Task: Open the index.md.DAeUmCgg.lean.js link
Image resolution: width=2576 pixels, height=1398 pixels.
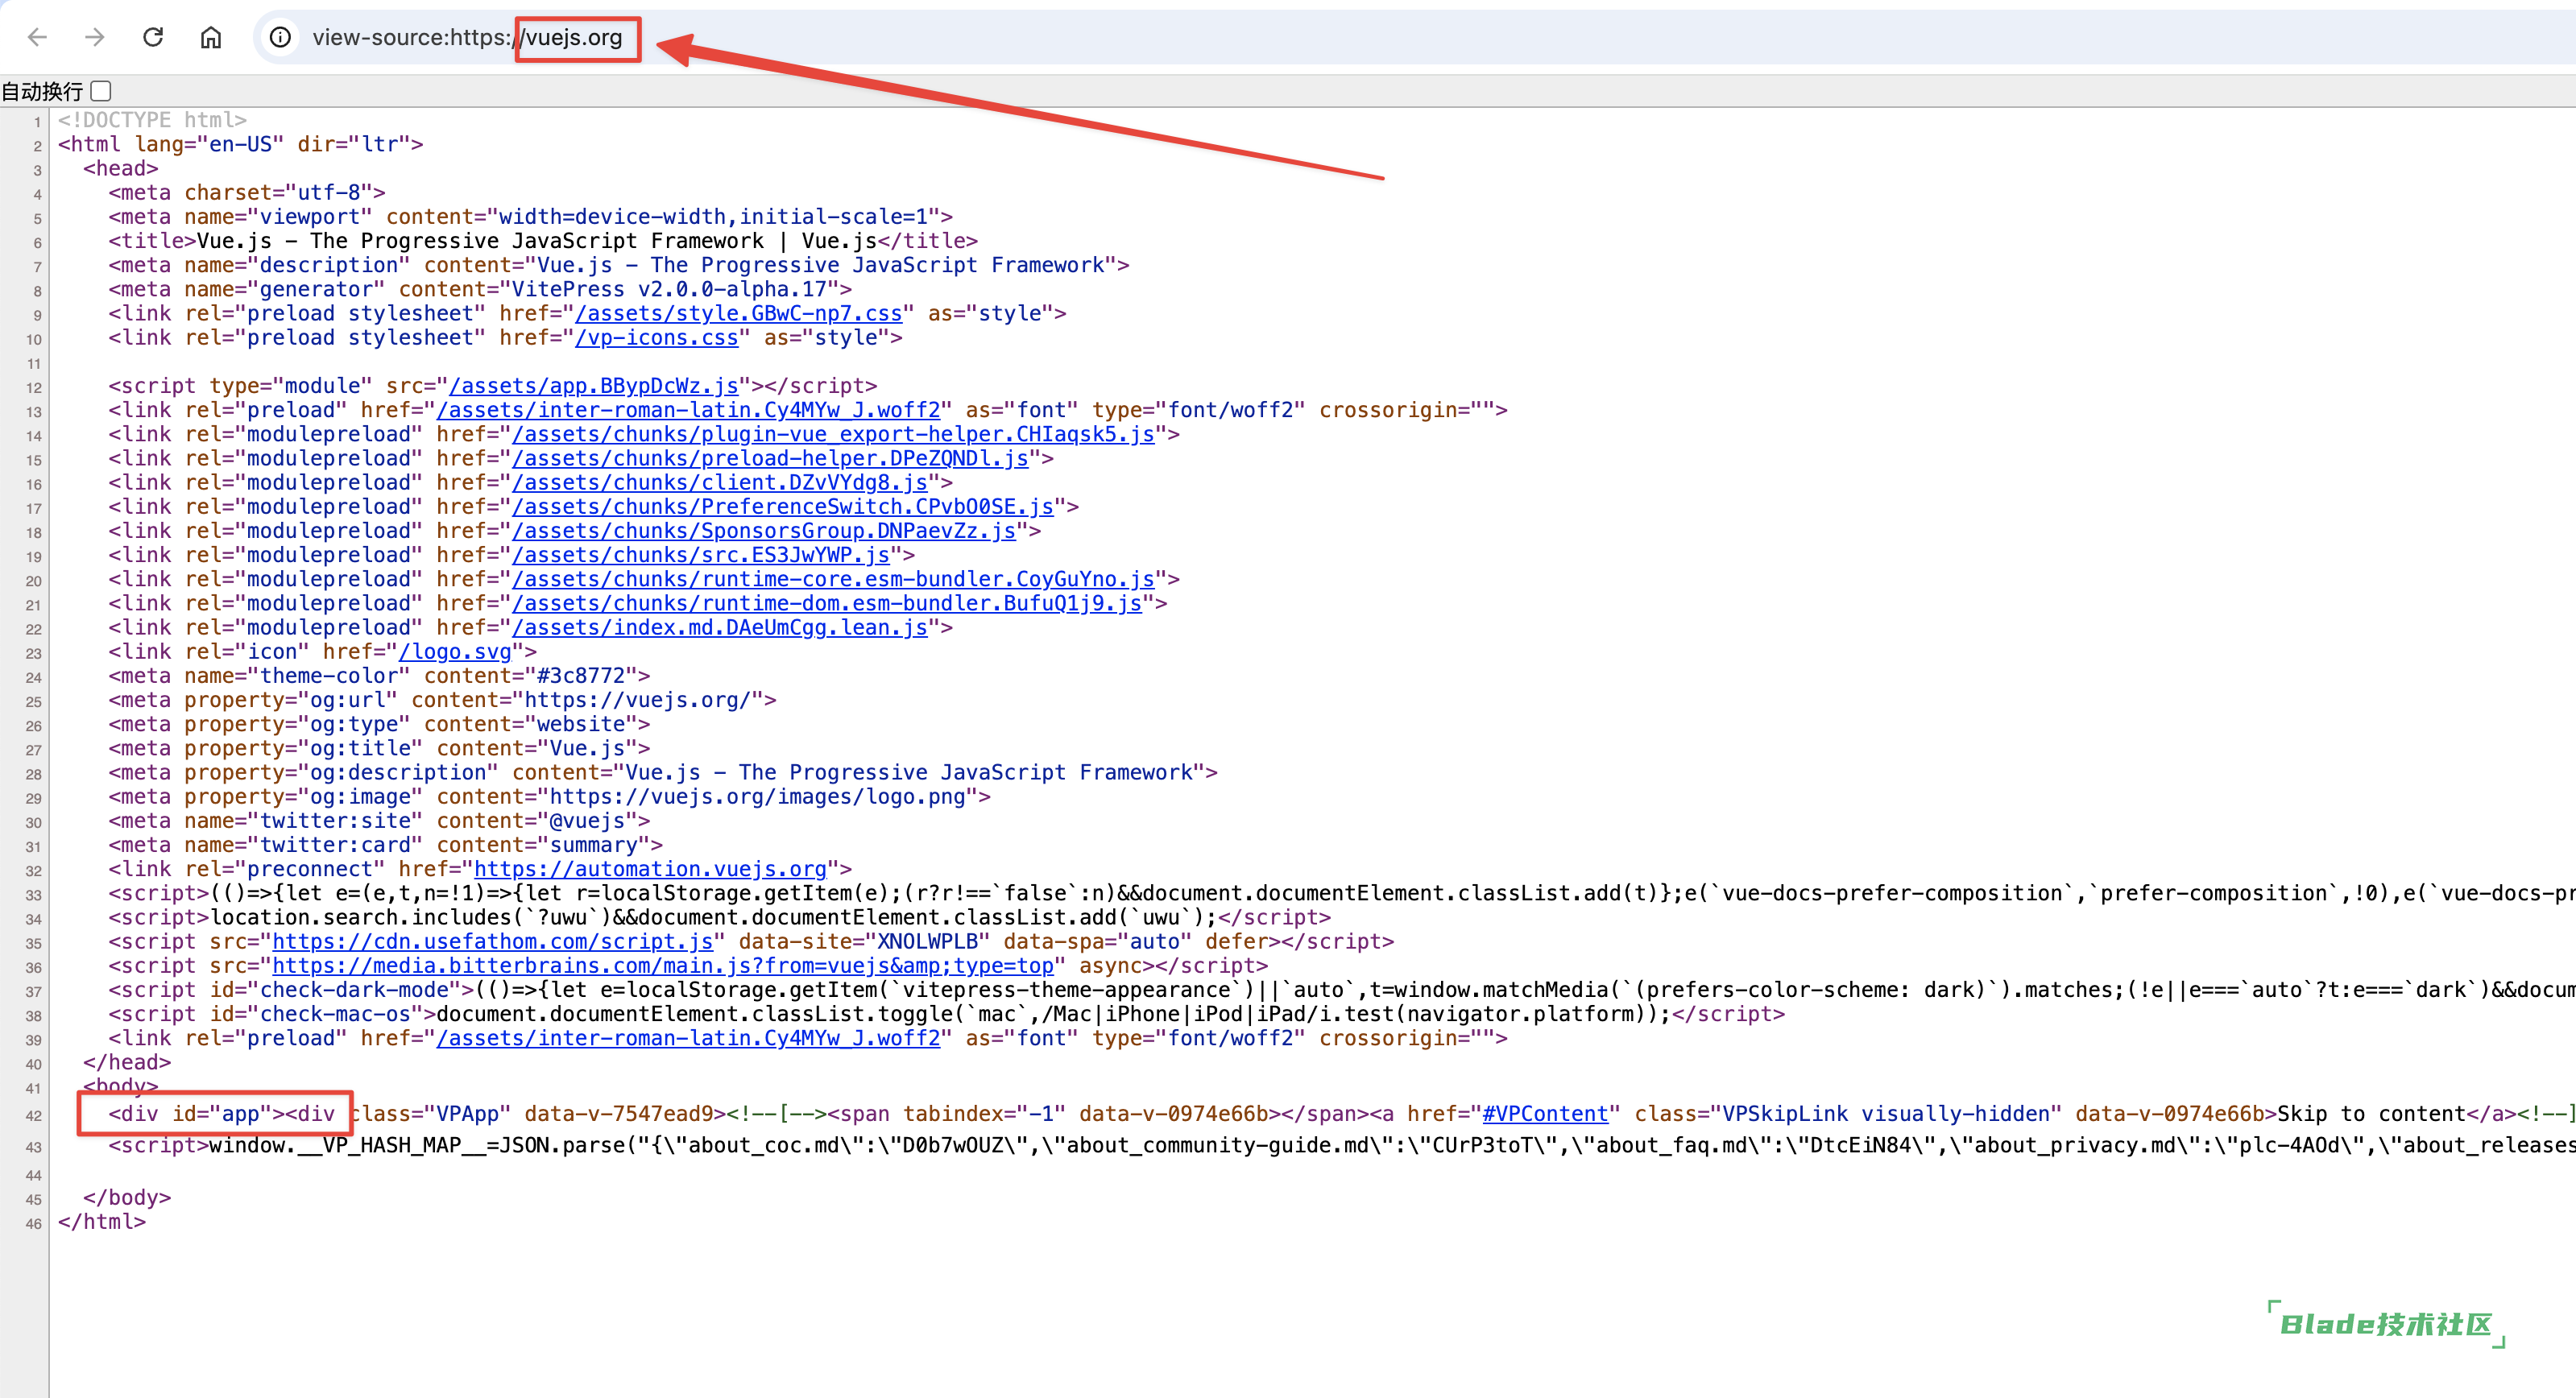Action: [720, 627]
